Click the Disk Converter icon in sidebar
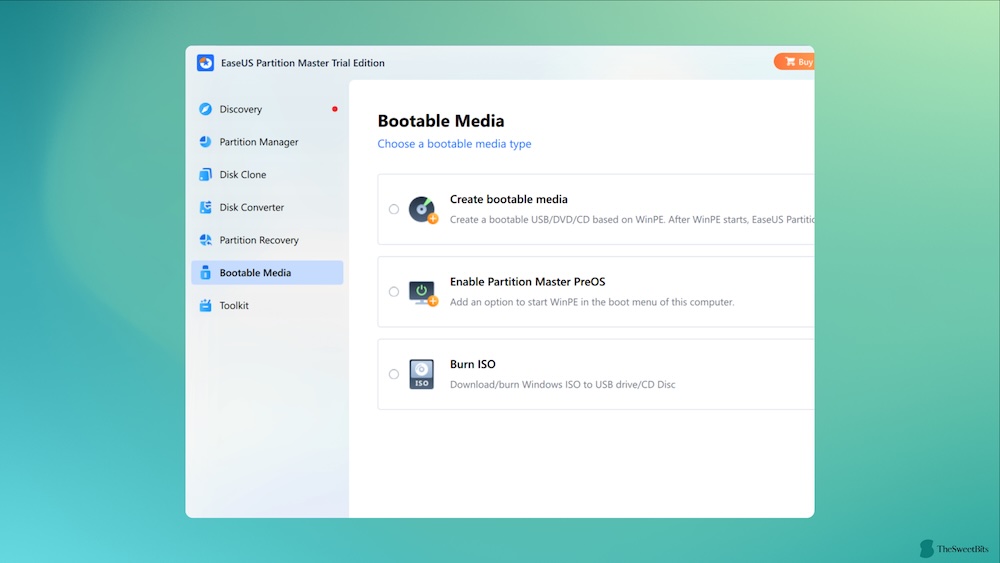 205,207
